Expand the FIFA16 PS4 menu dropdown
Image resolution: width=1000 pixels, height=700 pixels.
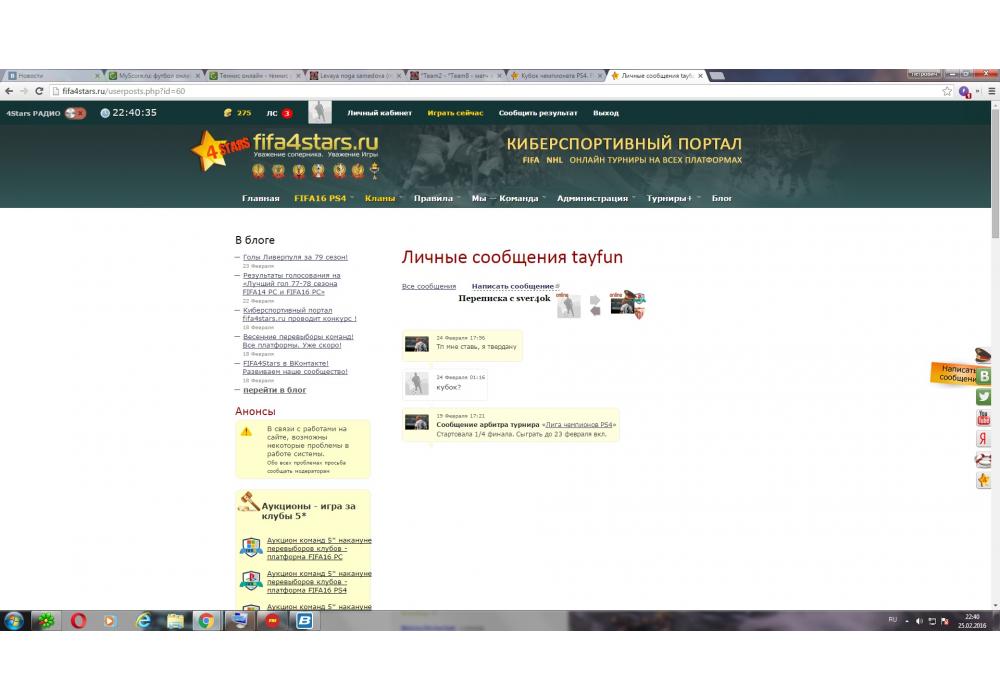pos(322,198)
